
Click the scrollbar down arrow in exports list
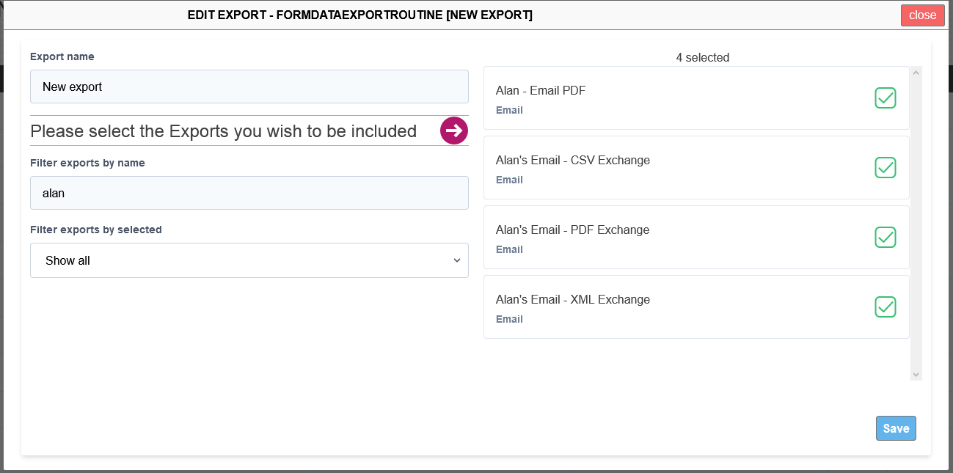tap(916, 375)
